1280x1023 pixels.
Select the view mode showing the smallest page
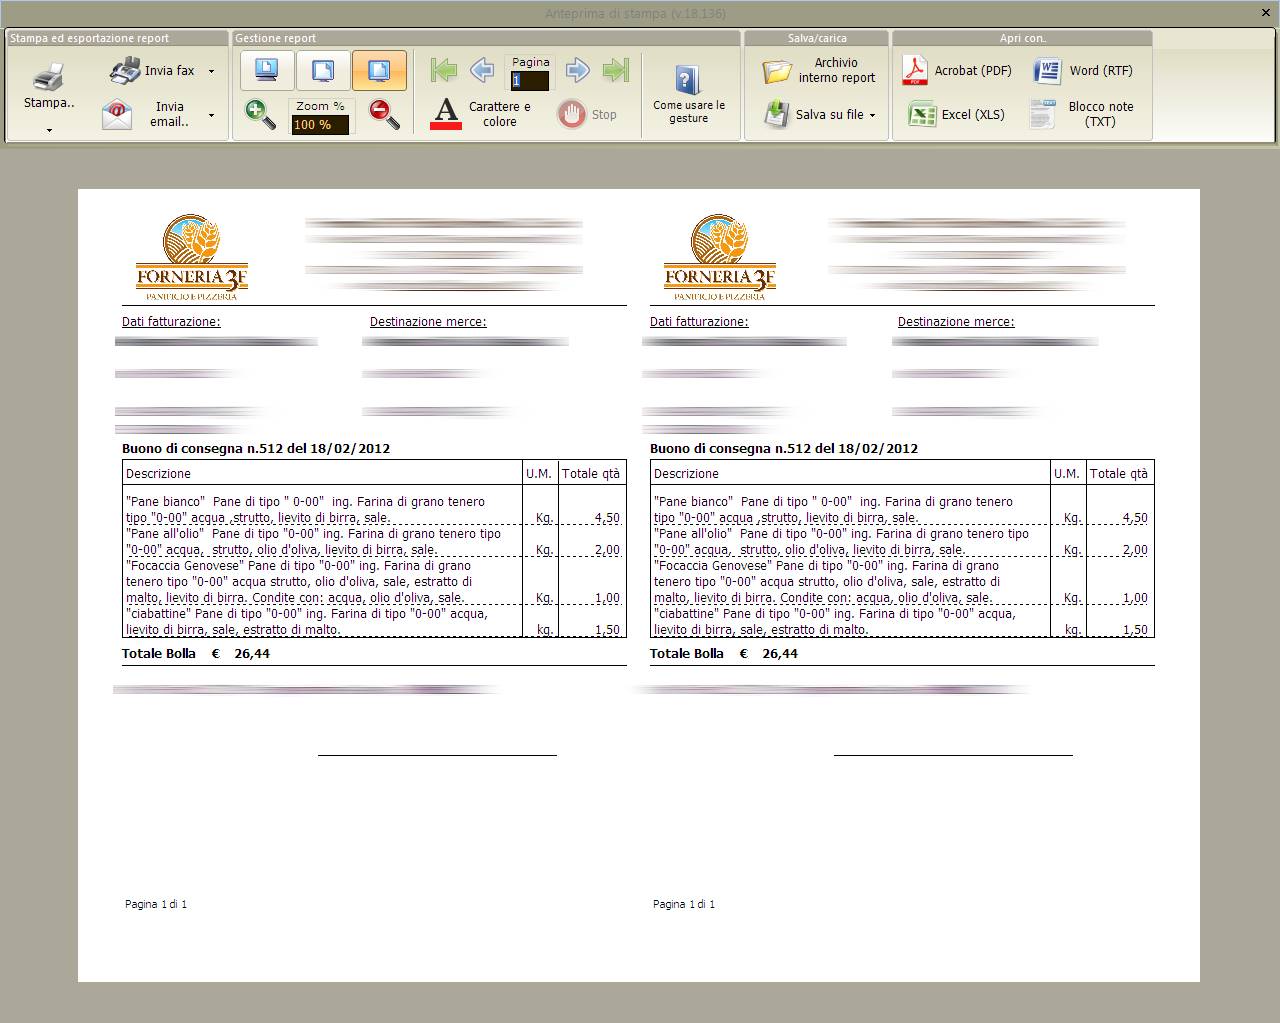click(x=267, y=70)
